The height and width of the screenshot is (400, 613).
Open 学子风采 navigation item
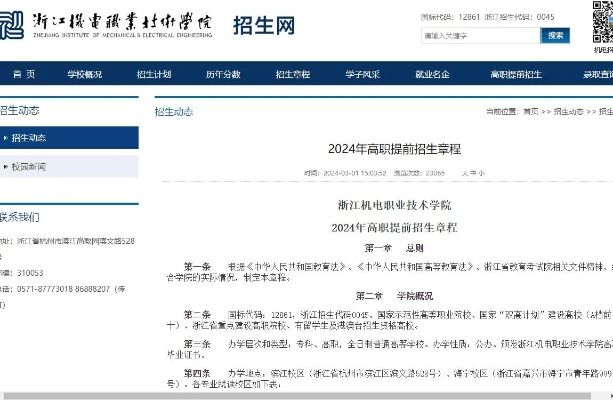point(362,75)
